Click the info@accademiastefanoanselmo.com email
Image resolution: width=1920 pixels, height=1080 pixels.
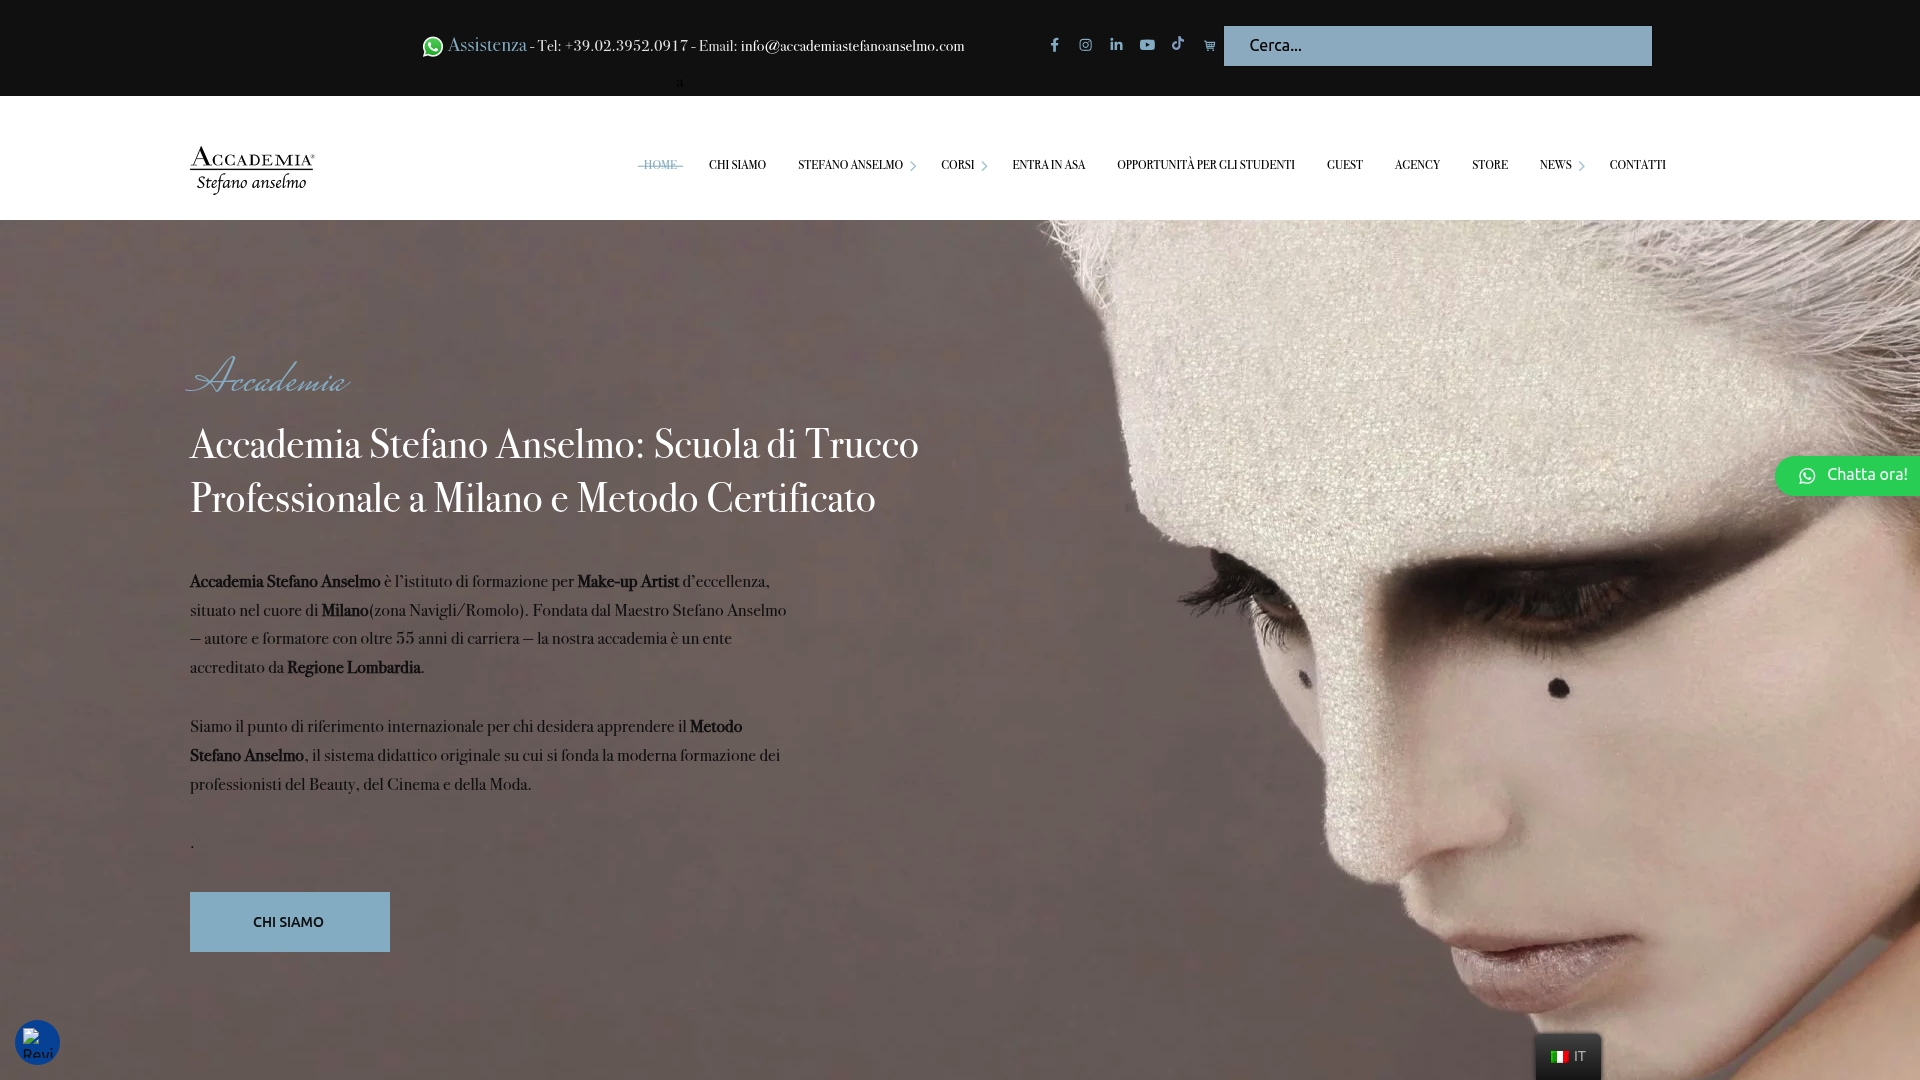click(x=852, y=46)
